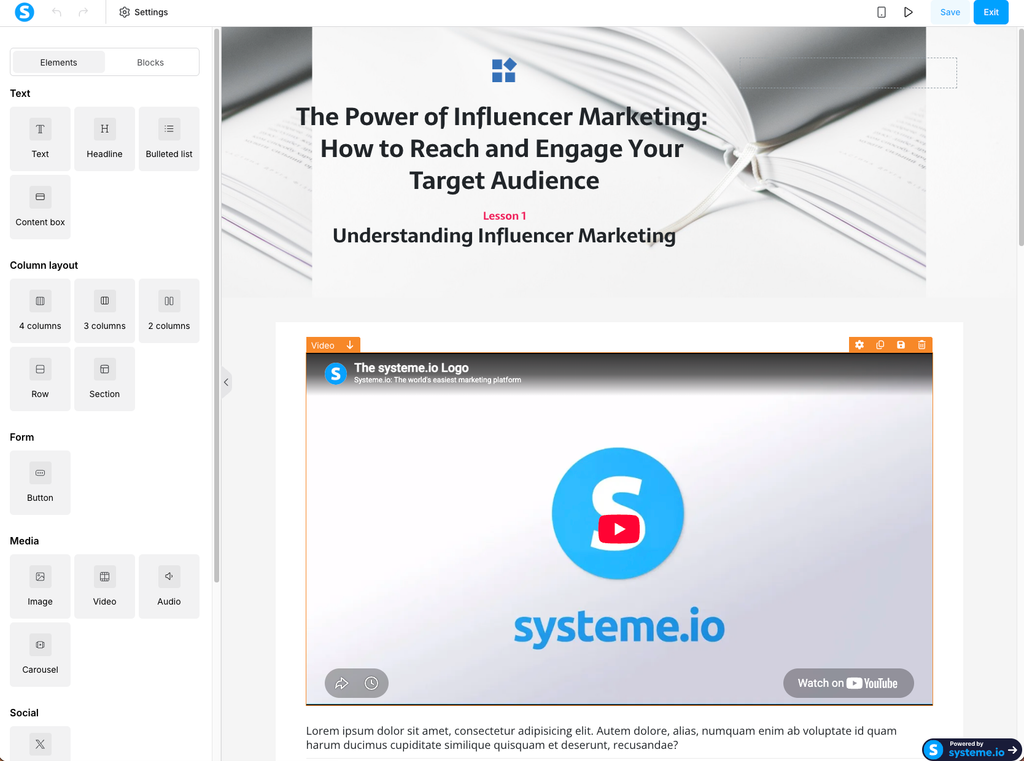Pick the Button form element
Screen dimensions: 1024x761
[x=40, y=483]
